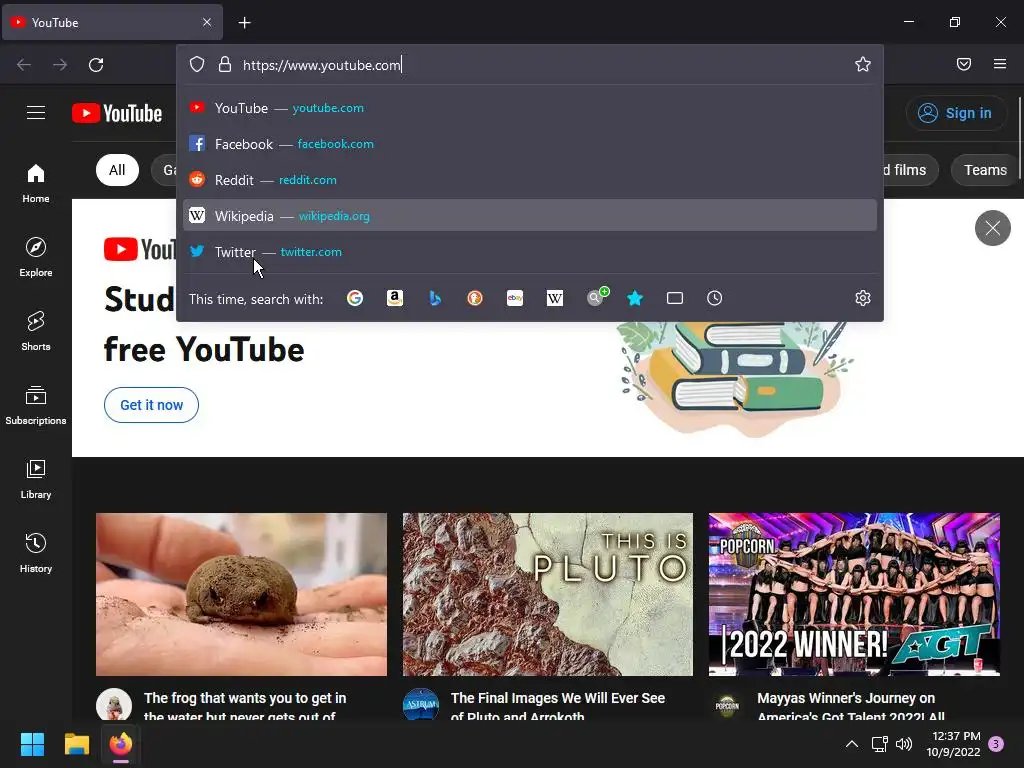1024x768 pixels.
Task: Open Subscriptions in YouTube sidebar
Action: tap(36, 406)
